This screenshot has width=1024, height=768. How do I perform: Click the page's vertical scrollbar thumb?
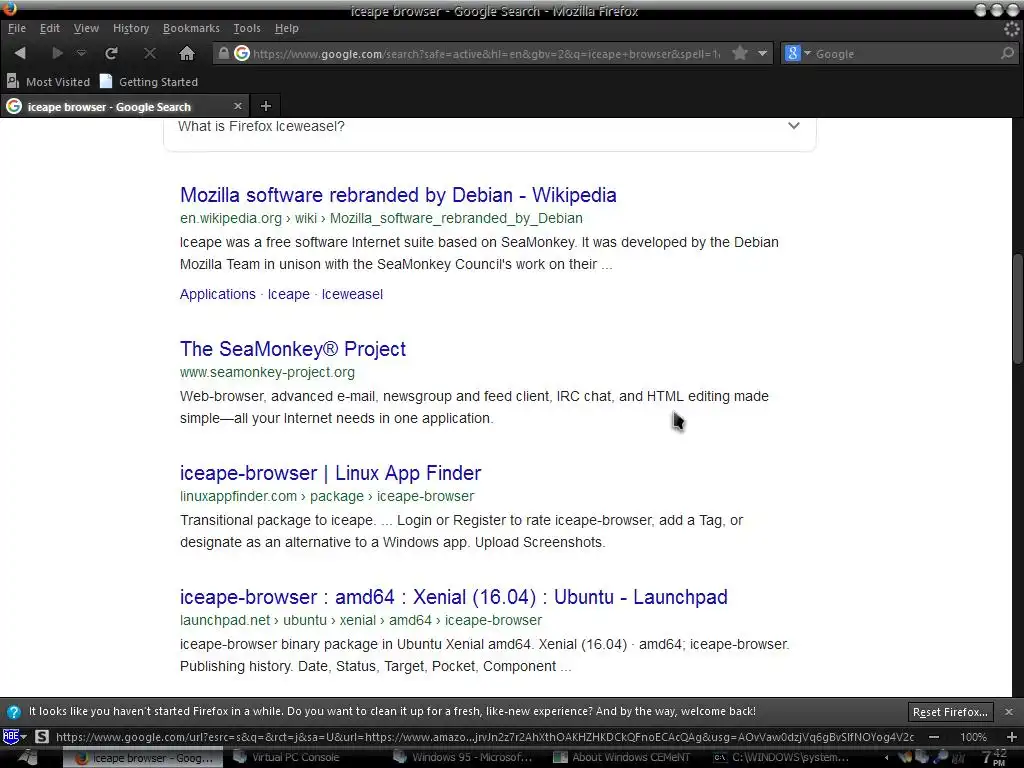pyautogui.click(x=1017, y=309)
